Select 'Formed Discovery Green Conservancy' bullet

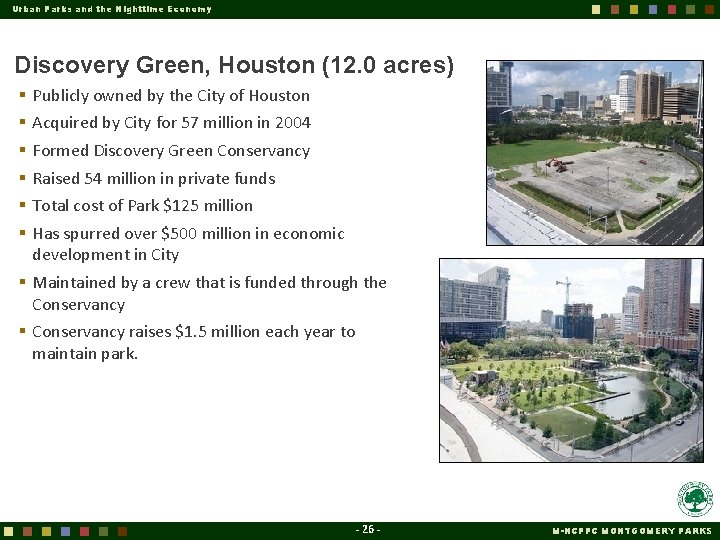click(x=171, y=151)
